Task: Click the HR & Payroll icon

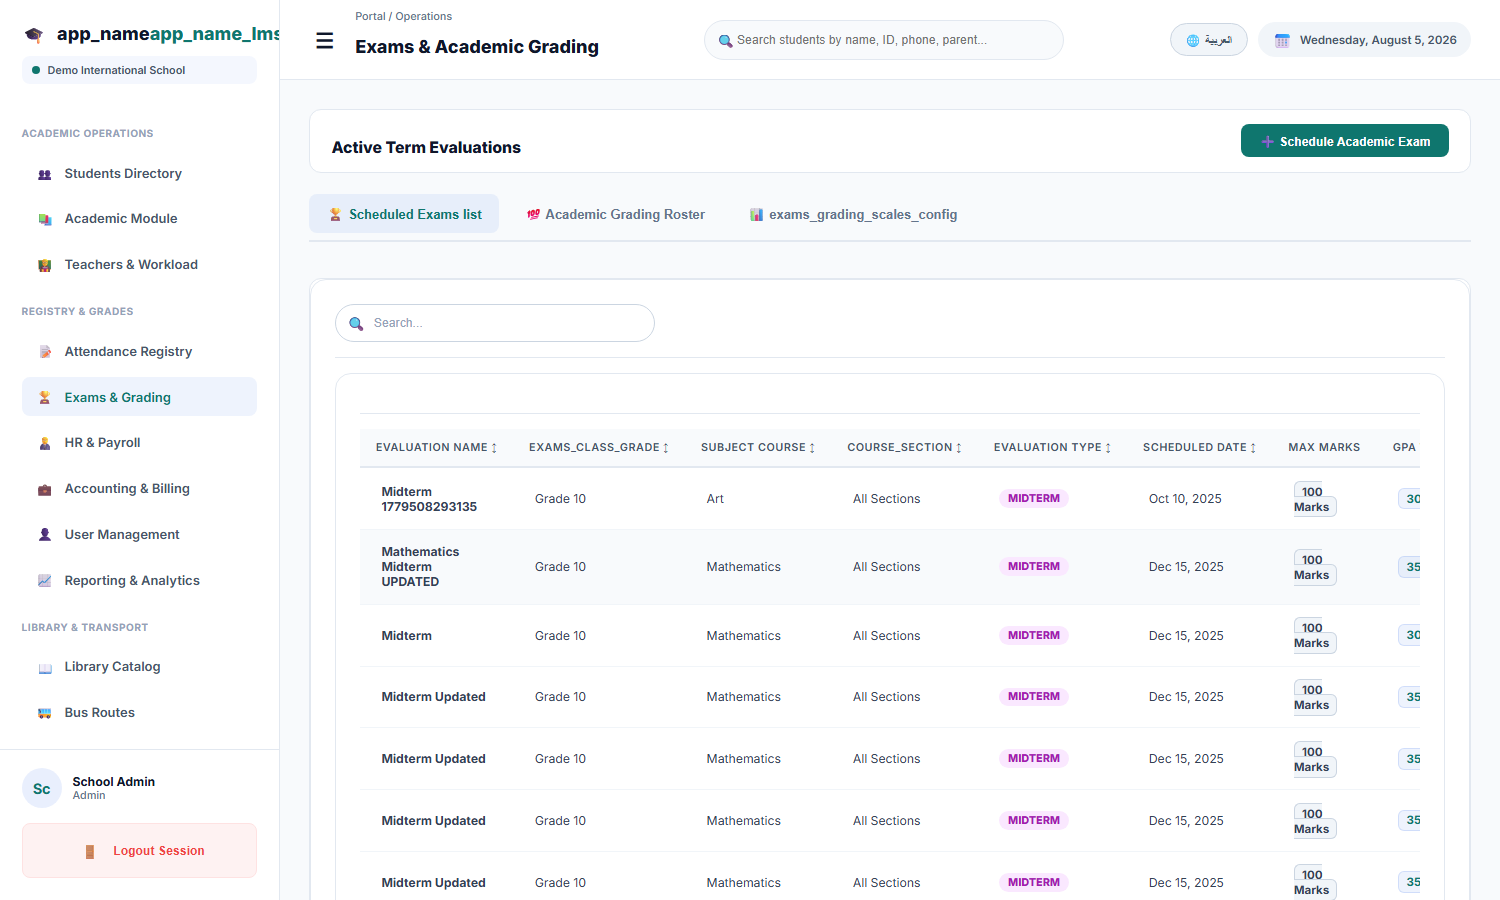Action: point(45,443)
